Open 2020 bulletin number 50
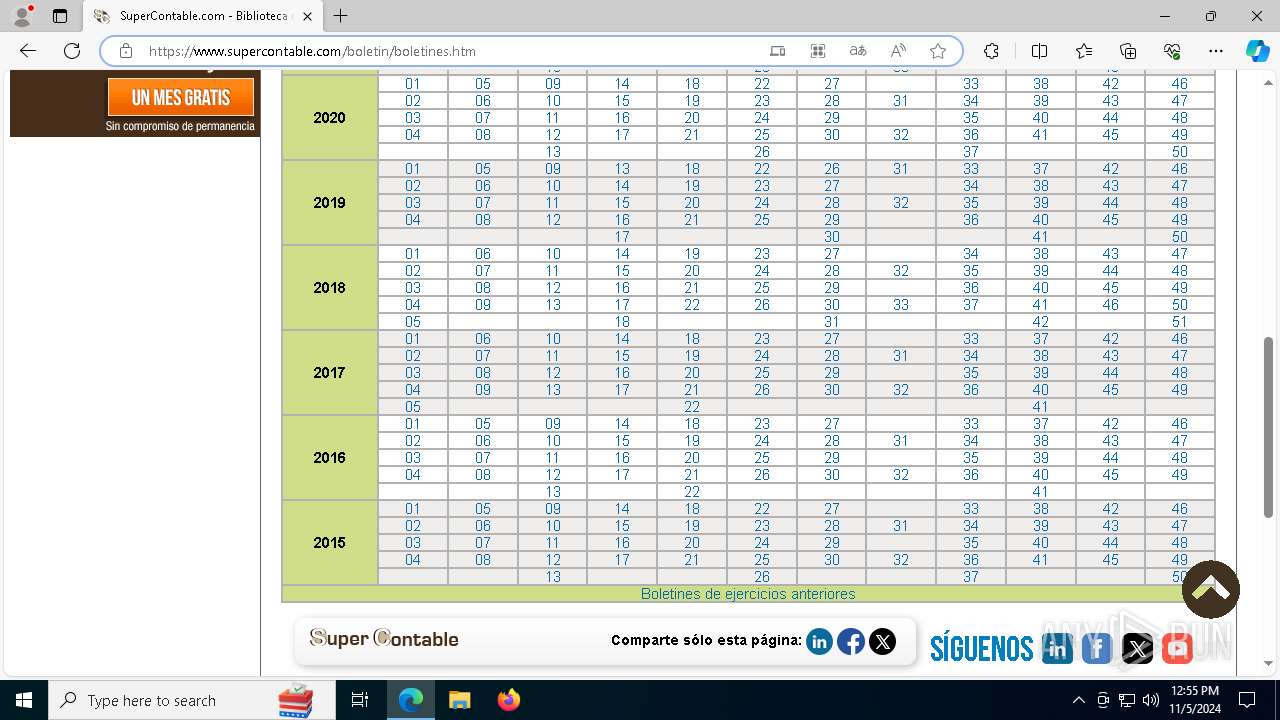Viewport: 1280px width, 720px height. 1180,152
